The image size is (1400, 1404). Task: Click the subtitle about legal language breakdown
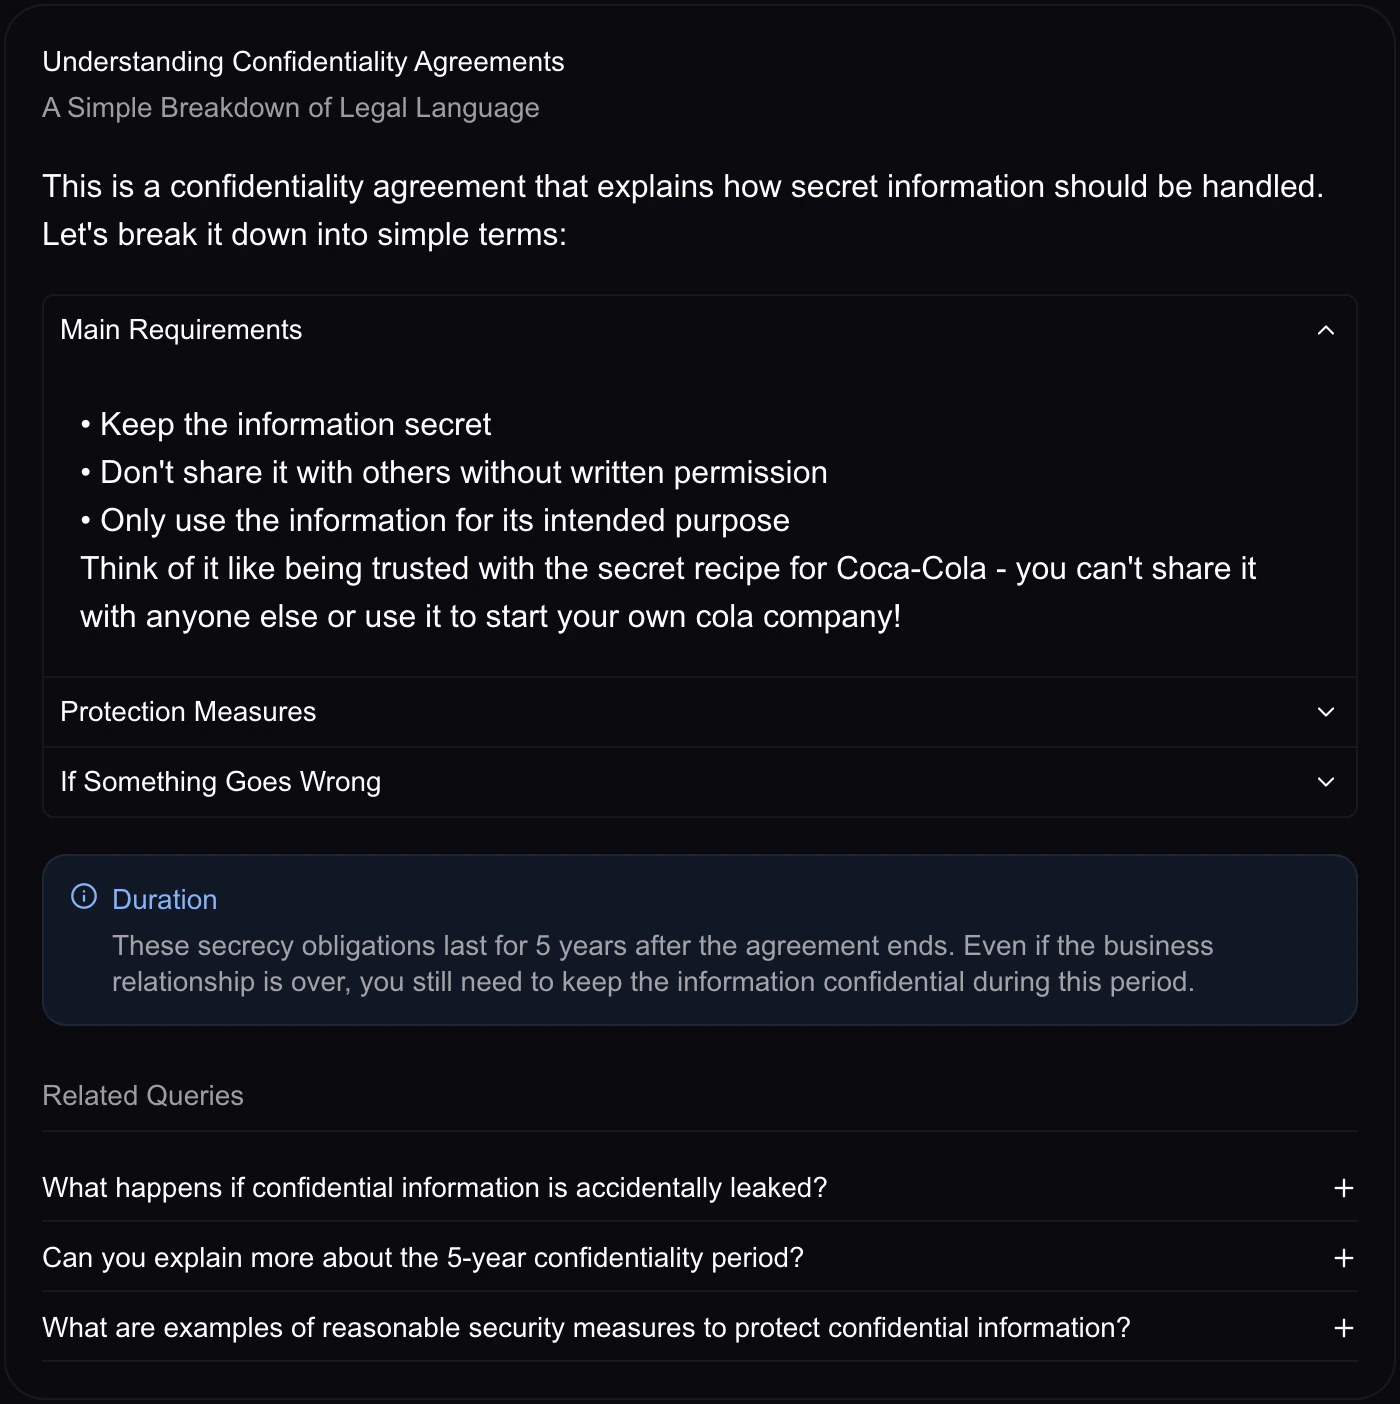tap(290, 107)
